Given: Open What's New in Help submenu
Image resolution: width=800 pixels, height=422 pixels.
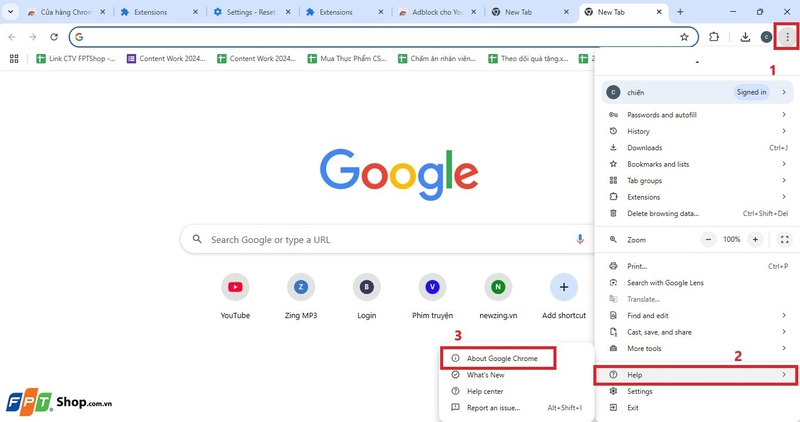Looking at the screenshot, I should (x=516, y=375).
